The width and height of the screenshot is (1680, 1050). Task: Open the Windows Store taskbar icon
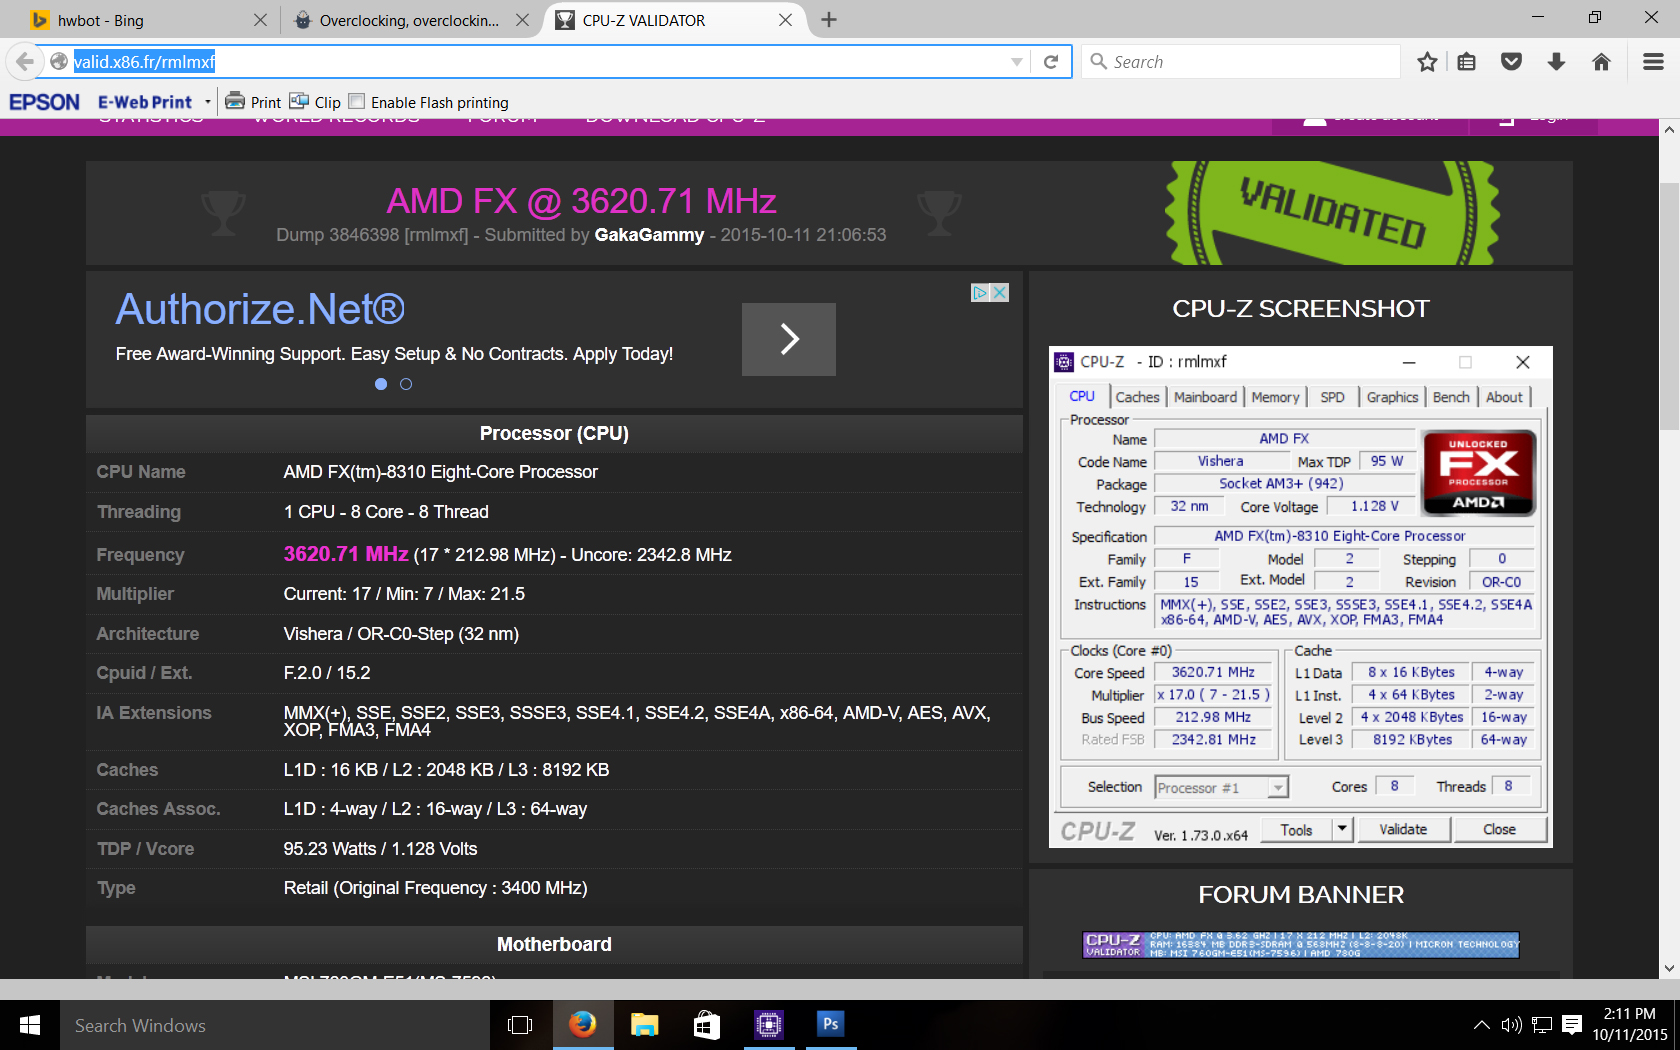pos(706,1025)
